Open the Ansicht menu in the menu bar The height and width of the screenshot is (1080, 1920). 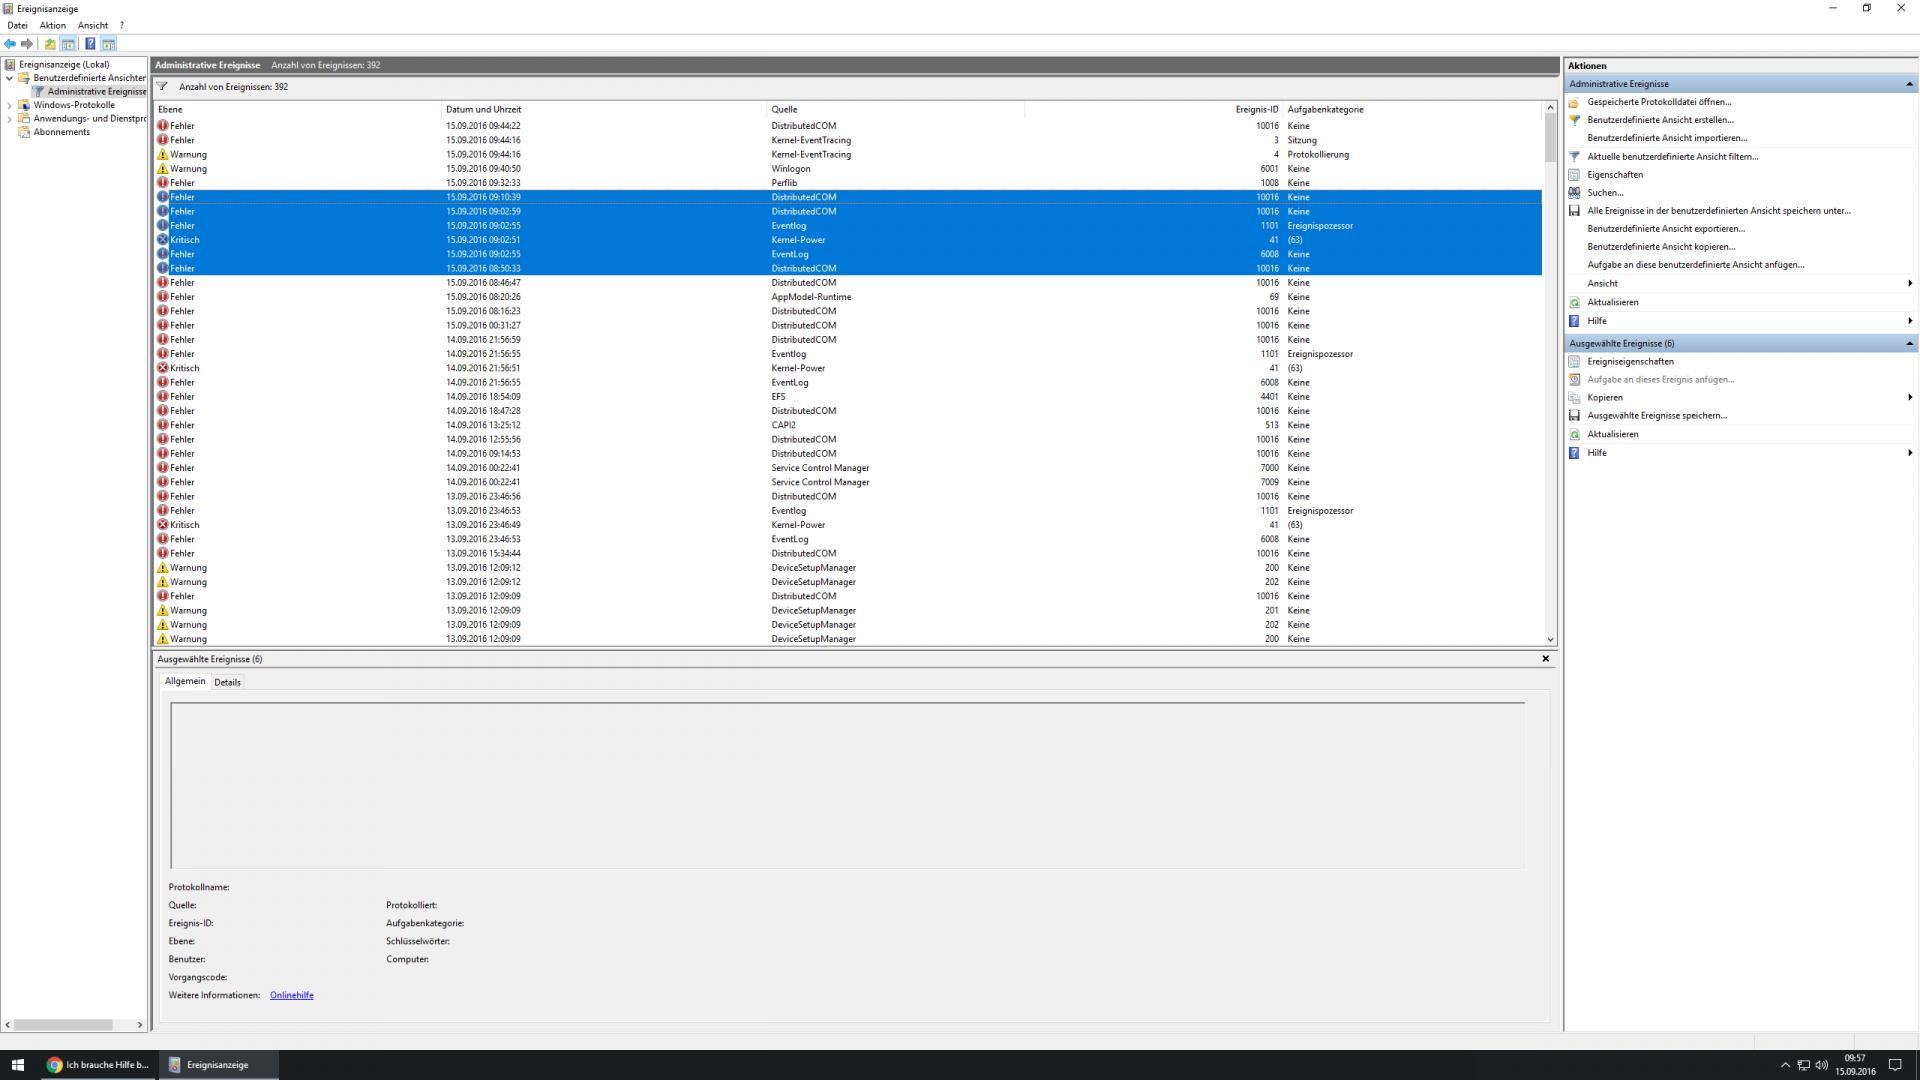[93, 25]
